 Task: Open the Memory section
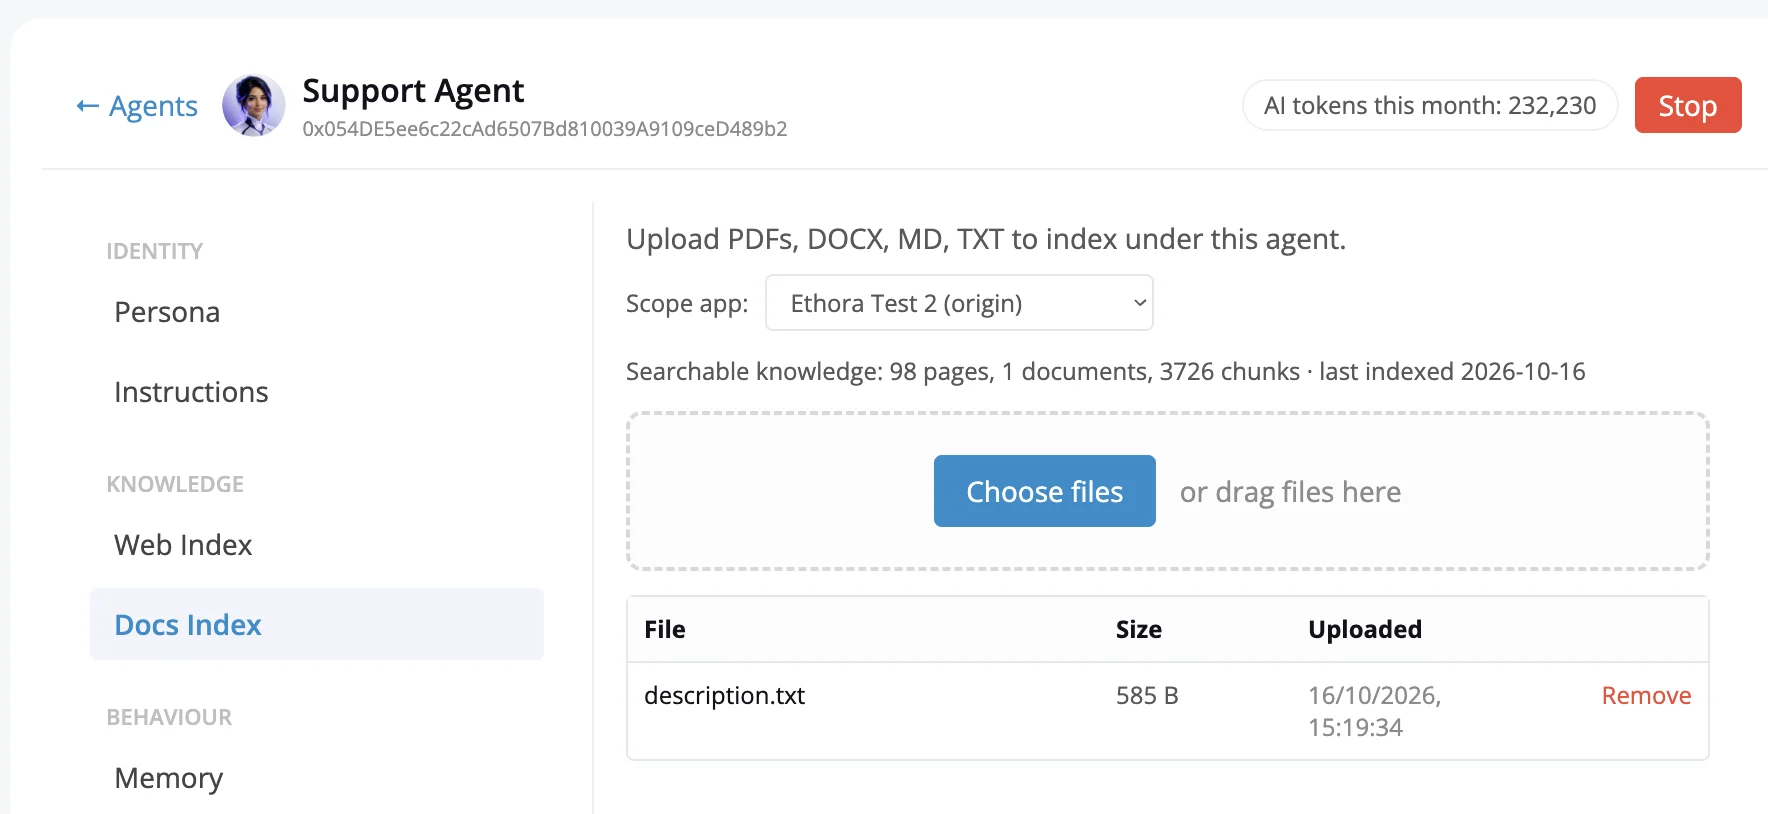(168, 778)
